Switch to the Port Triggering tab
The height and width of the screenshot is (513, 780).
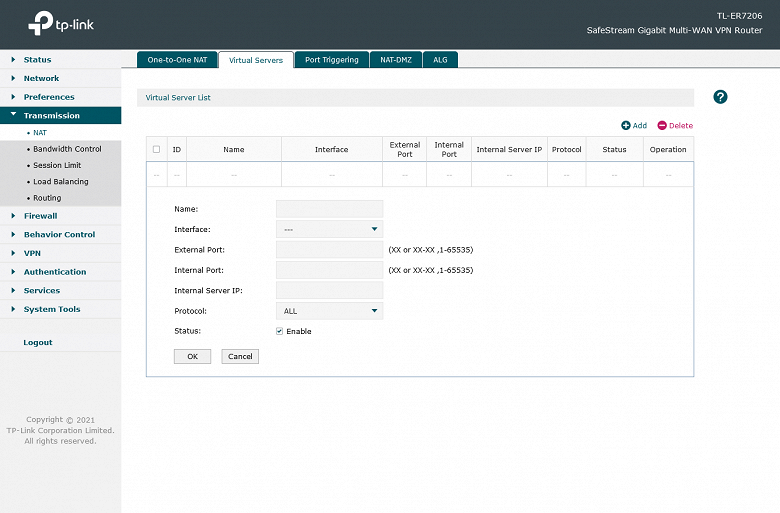coord(331,60)
